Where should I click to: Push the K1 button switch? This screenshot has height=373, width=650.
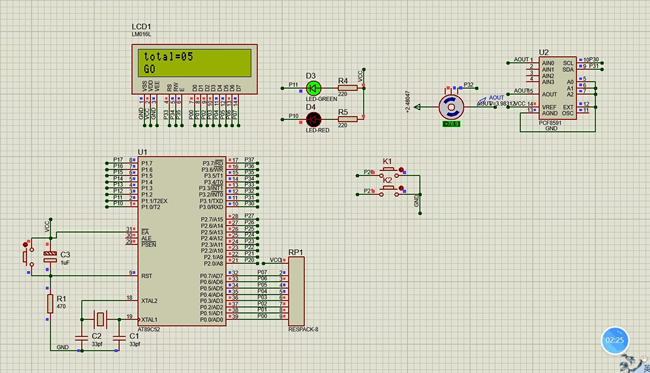pos(388,171)
